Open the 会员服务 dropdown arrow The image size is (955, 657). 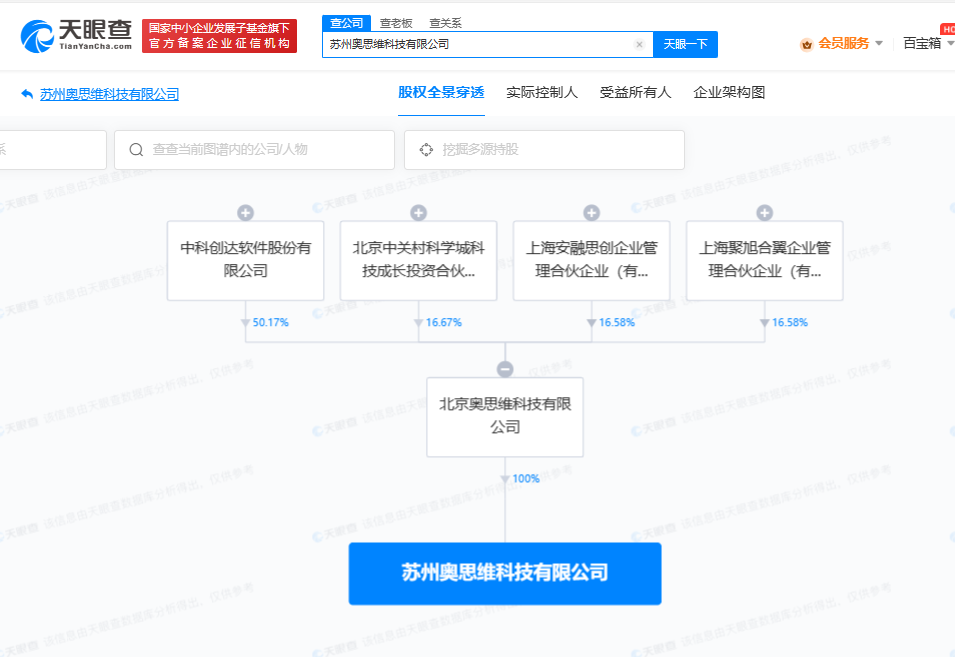879,43
